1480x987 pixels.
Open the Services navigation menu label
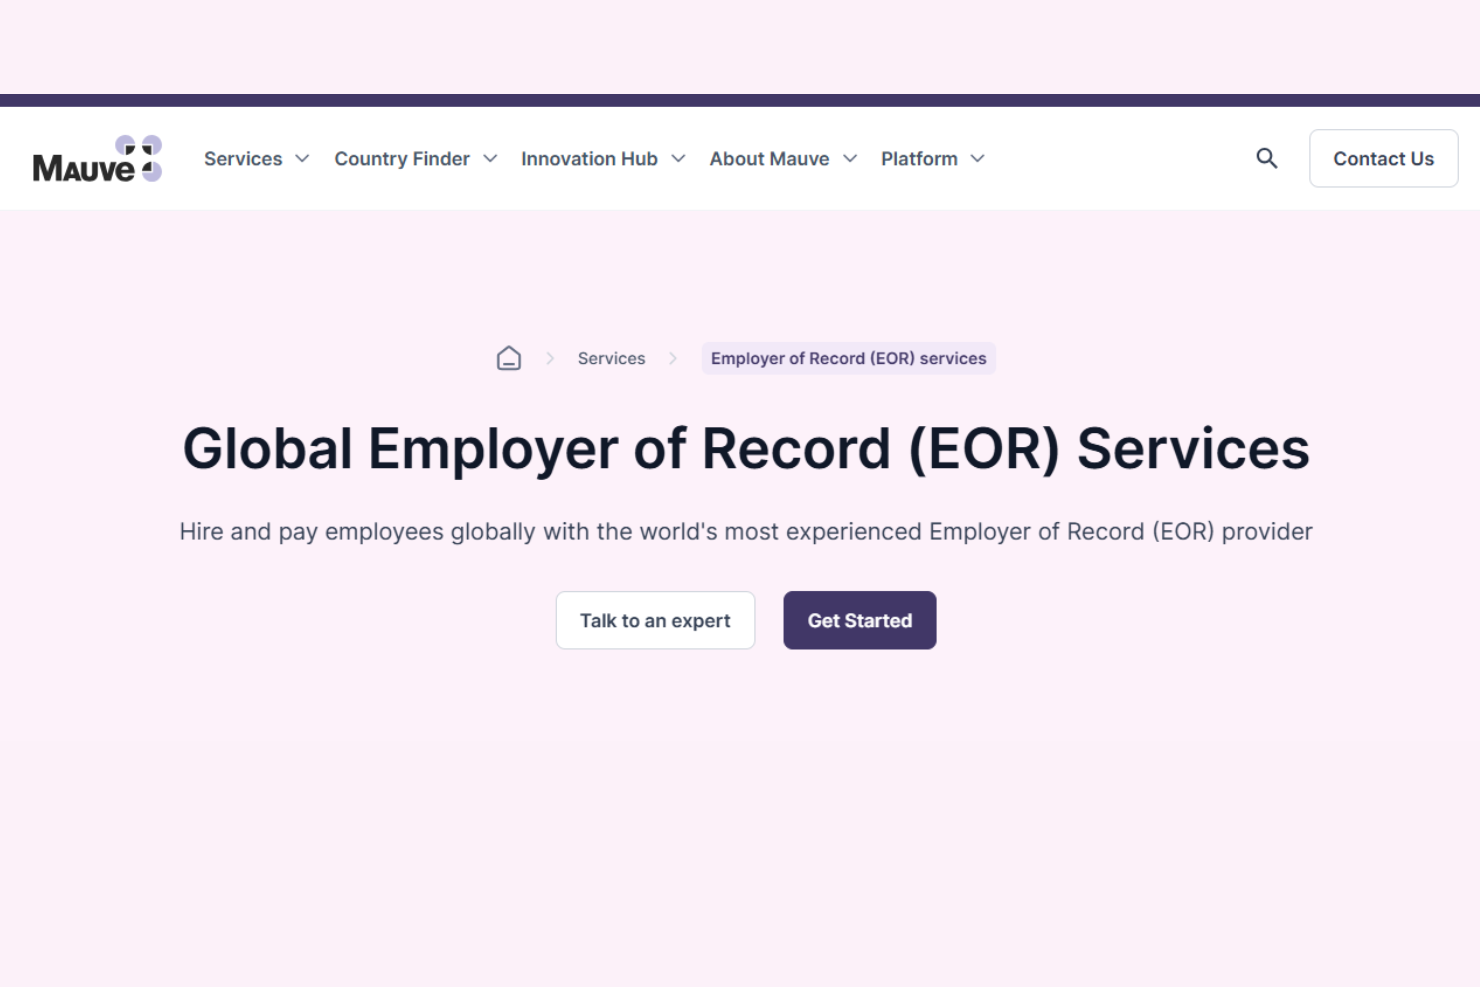point(243,159)
